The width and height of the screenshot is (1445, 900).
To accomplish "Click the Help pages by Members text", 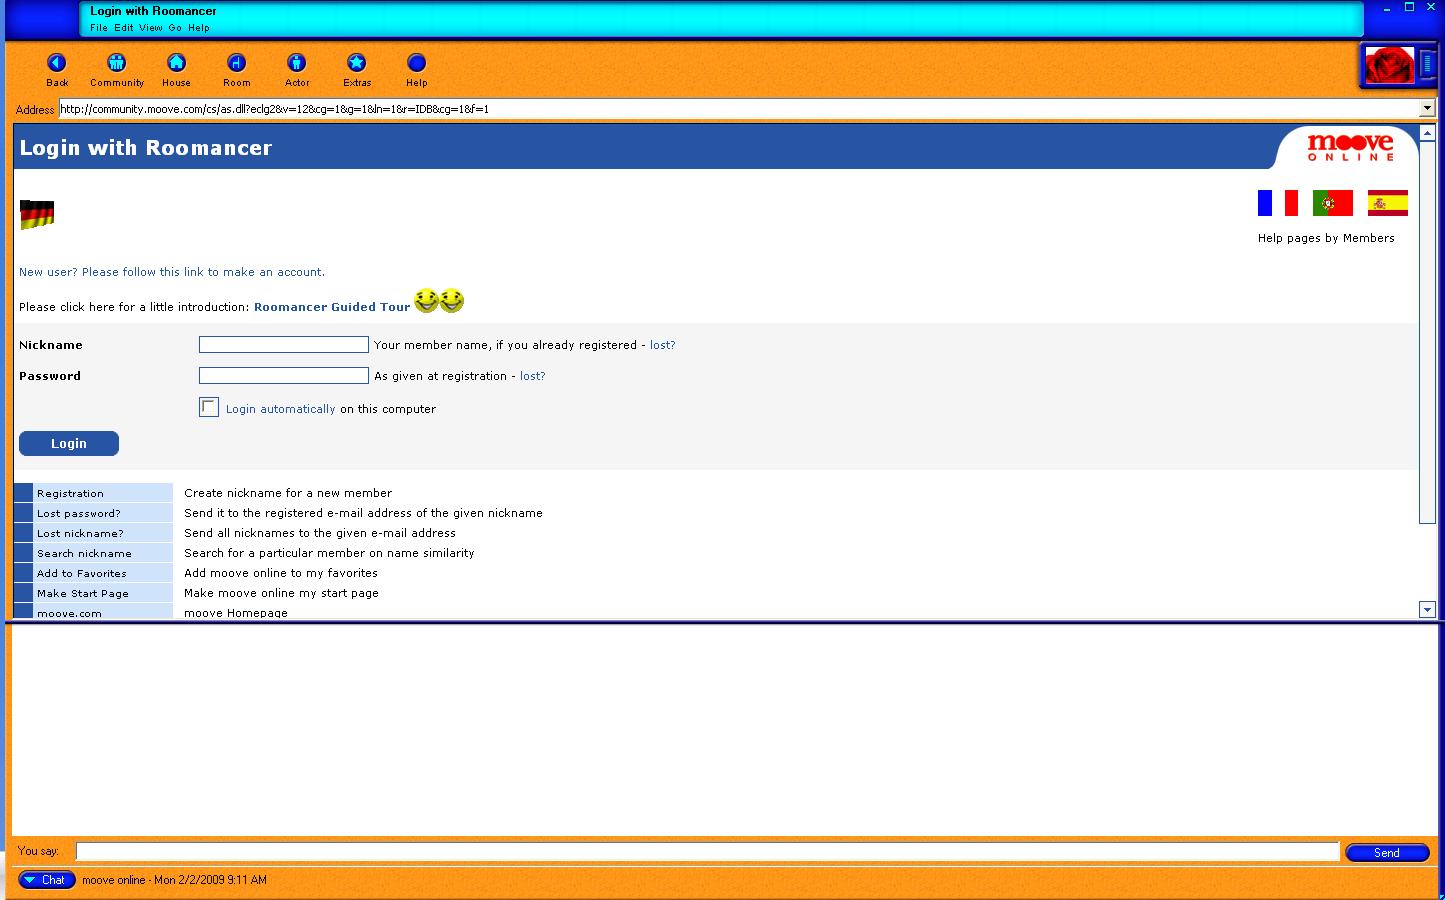I will [1326, 238].
